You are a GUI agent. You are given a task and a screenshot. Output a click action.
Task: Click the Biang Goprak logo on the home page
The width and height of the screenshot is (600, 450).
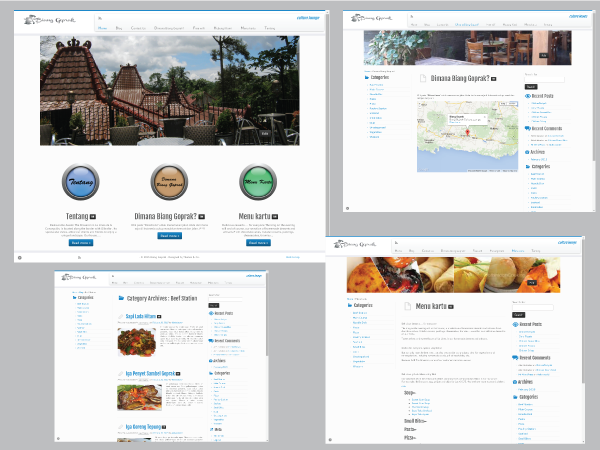click(x=50, y=20)
